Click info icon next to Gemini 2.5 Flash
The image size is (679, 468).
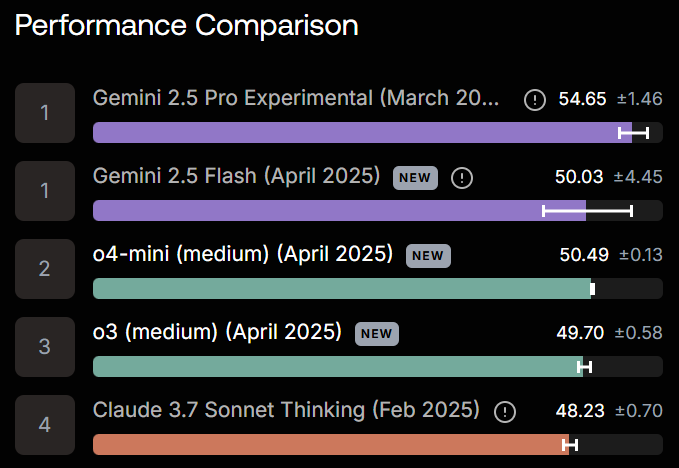point(462,178)
